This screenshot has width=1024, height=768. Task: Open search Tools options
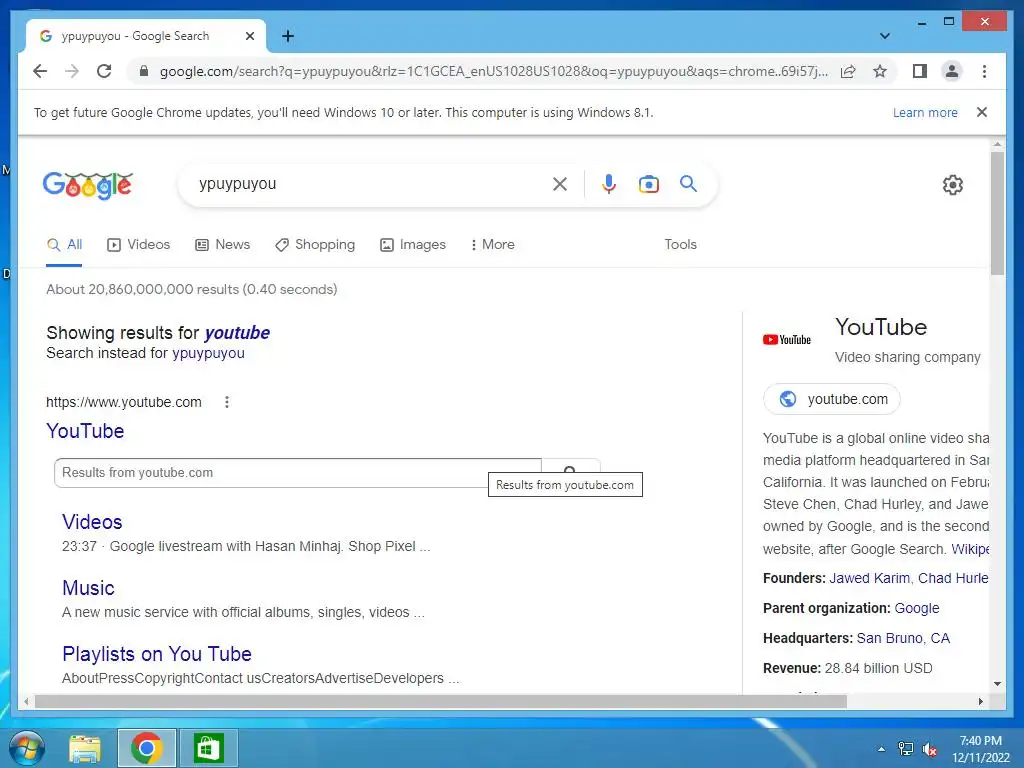[x=680, y=245]
